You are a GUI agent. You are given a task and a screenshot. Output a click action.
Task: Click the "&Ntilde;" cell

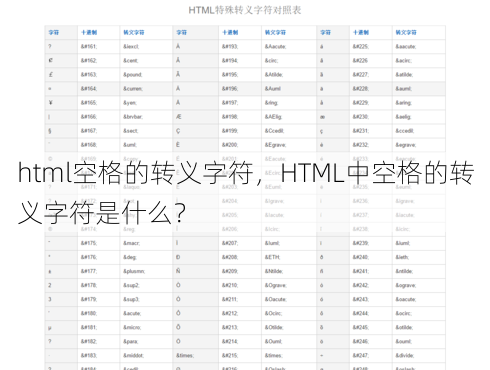point(289,271)
